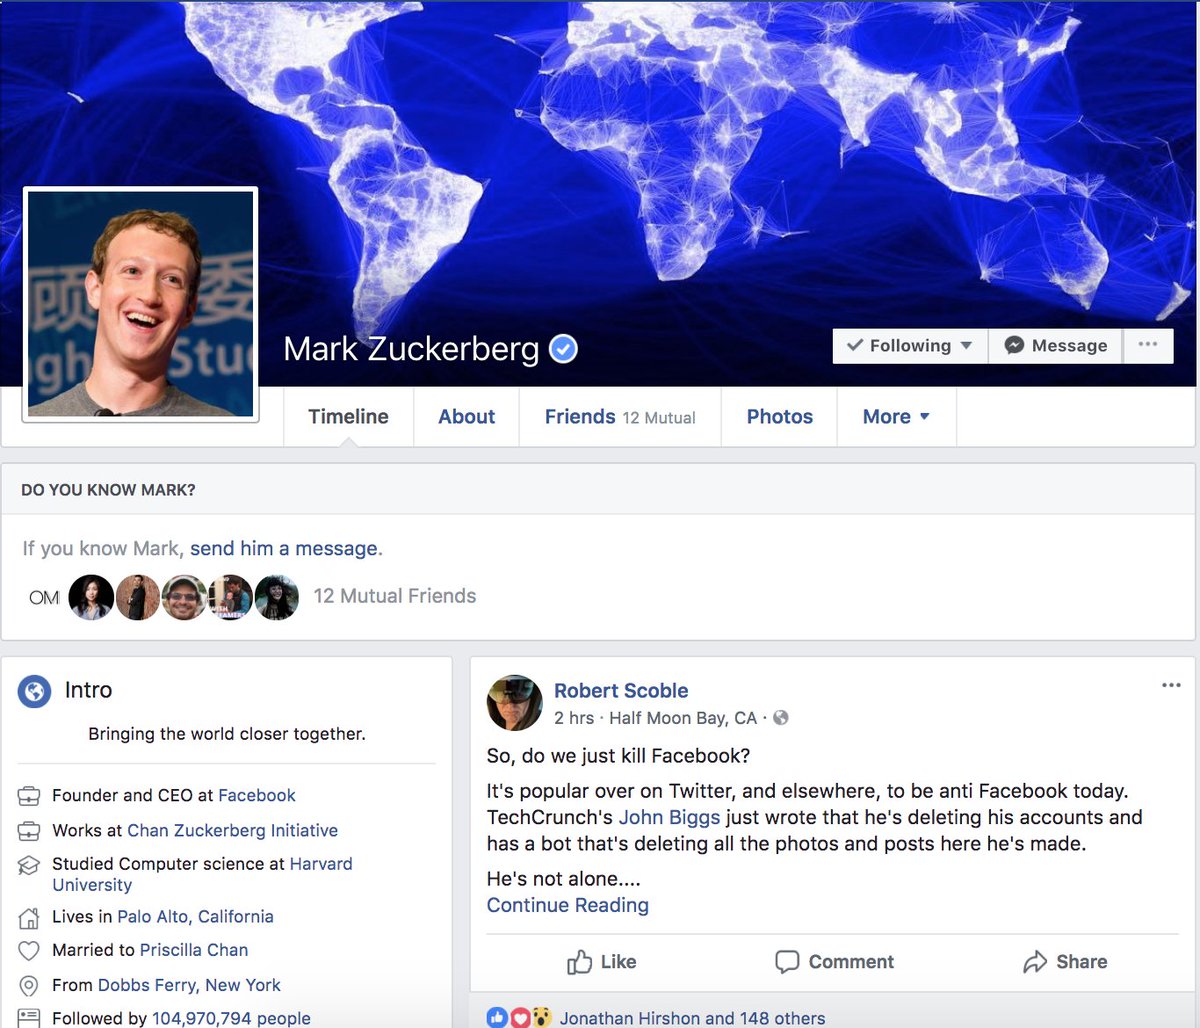Viewport: 1200px width, 1028px height.
Task: Open send him a message link
Action: (x=284, y=548)
